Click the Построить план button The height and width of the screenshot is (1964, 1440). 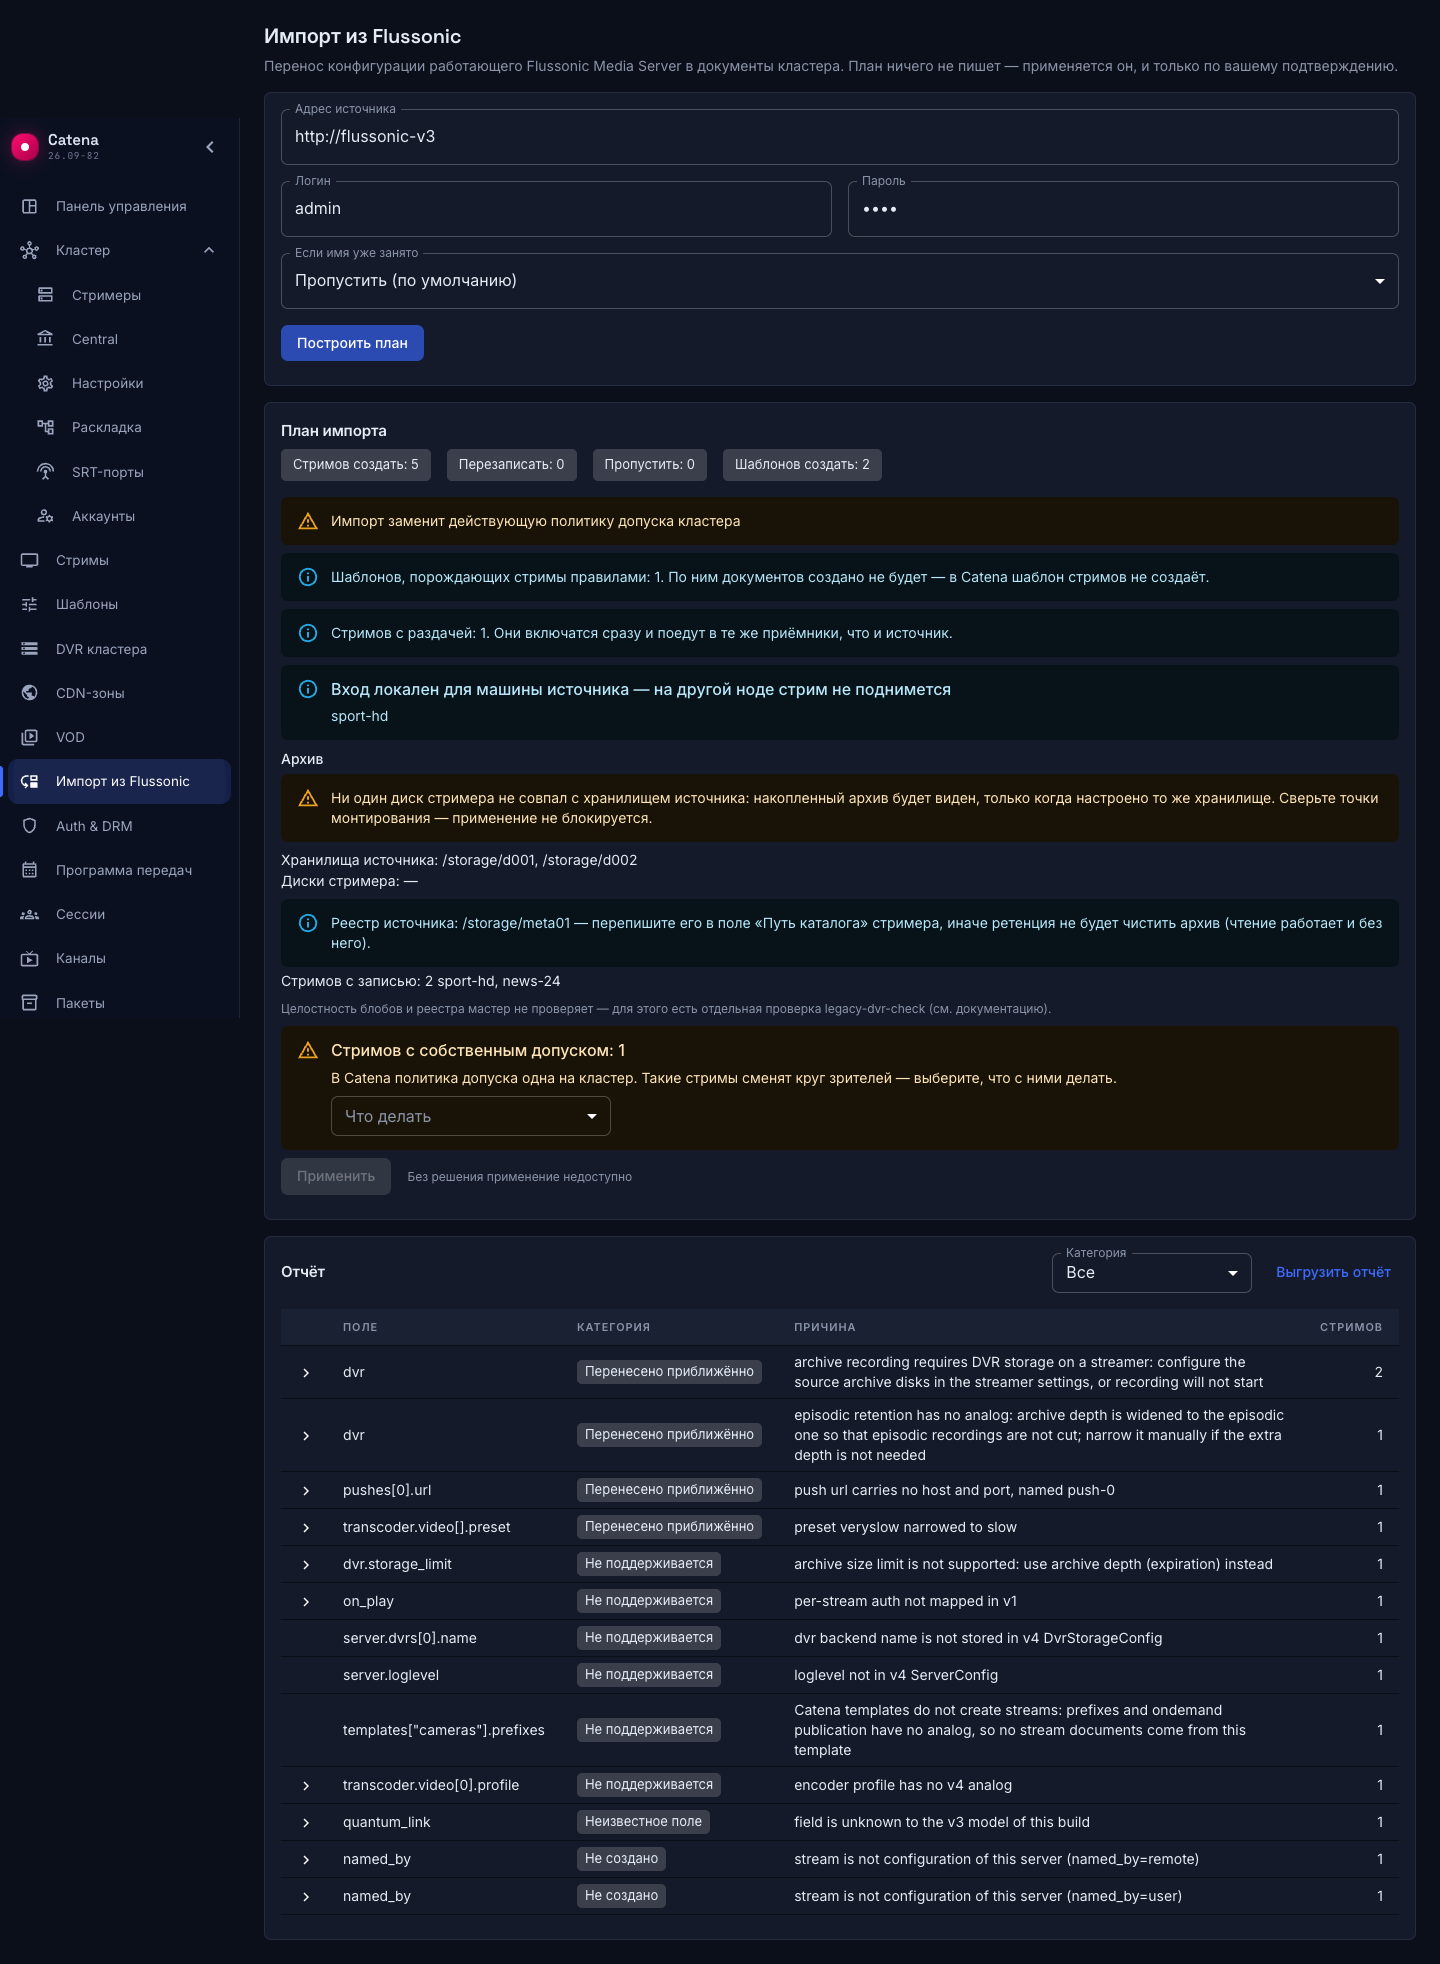tap(352, 343)
